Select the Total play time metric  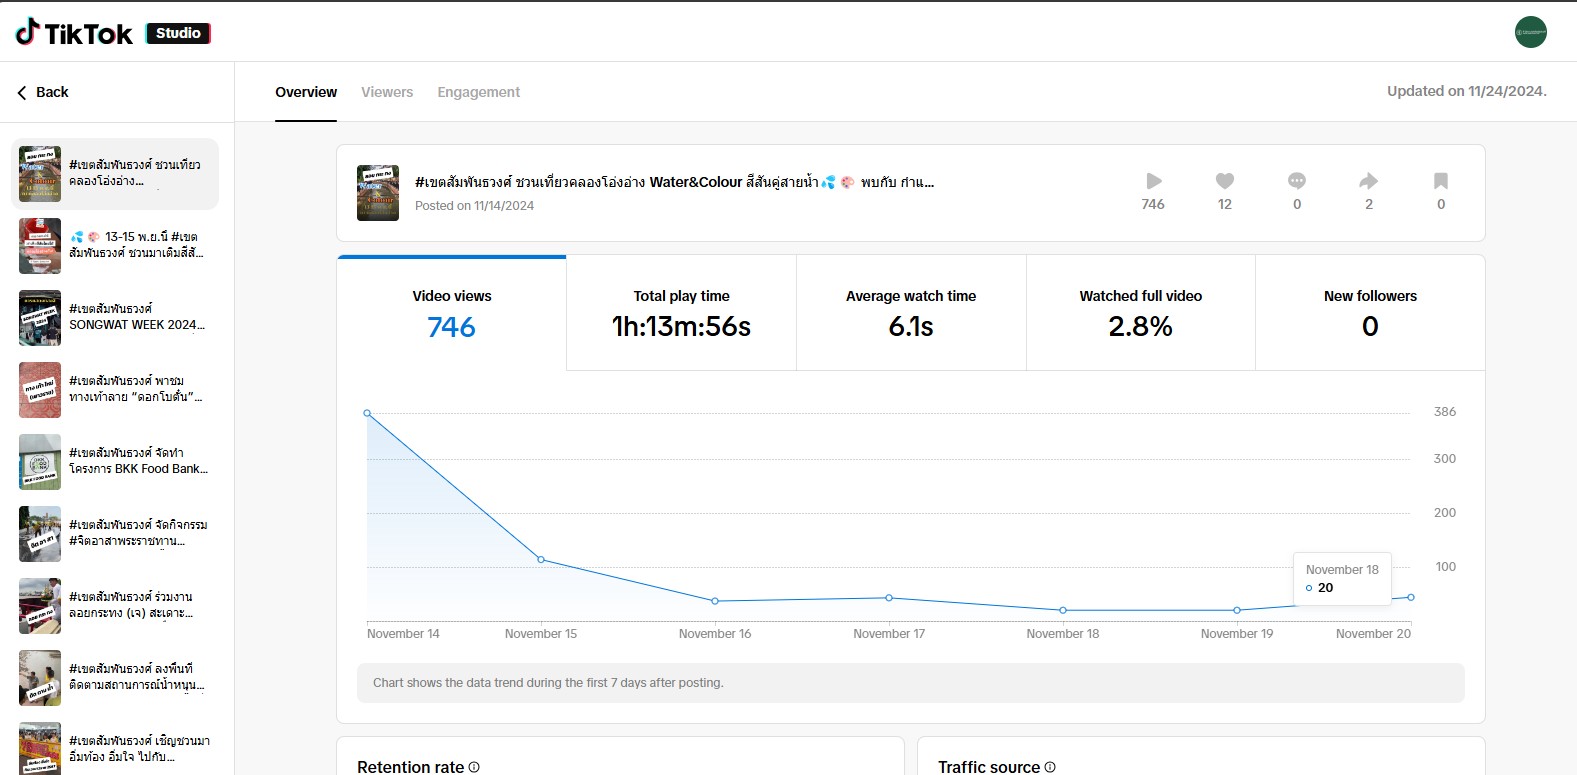(x=681, y=313)
